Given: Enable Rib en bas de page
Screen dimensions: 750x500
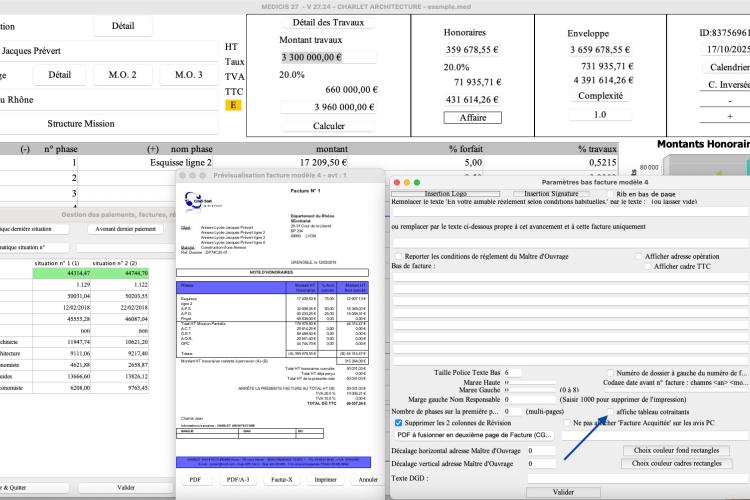Looking at the screenshot, I should pyautogui.click(x=610, y=194).
